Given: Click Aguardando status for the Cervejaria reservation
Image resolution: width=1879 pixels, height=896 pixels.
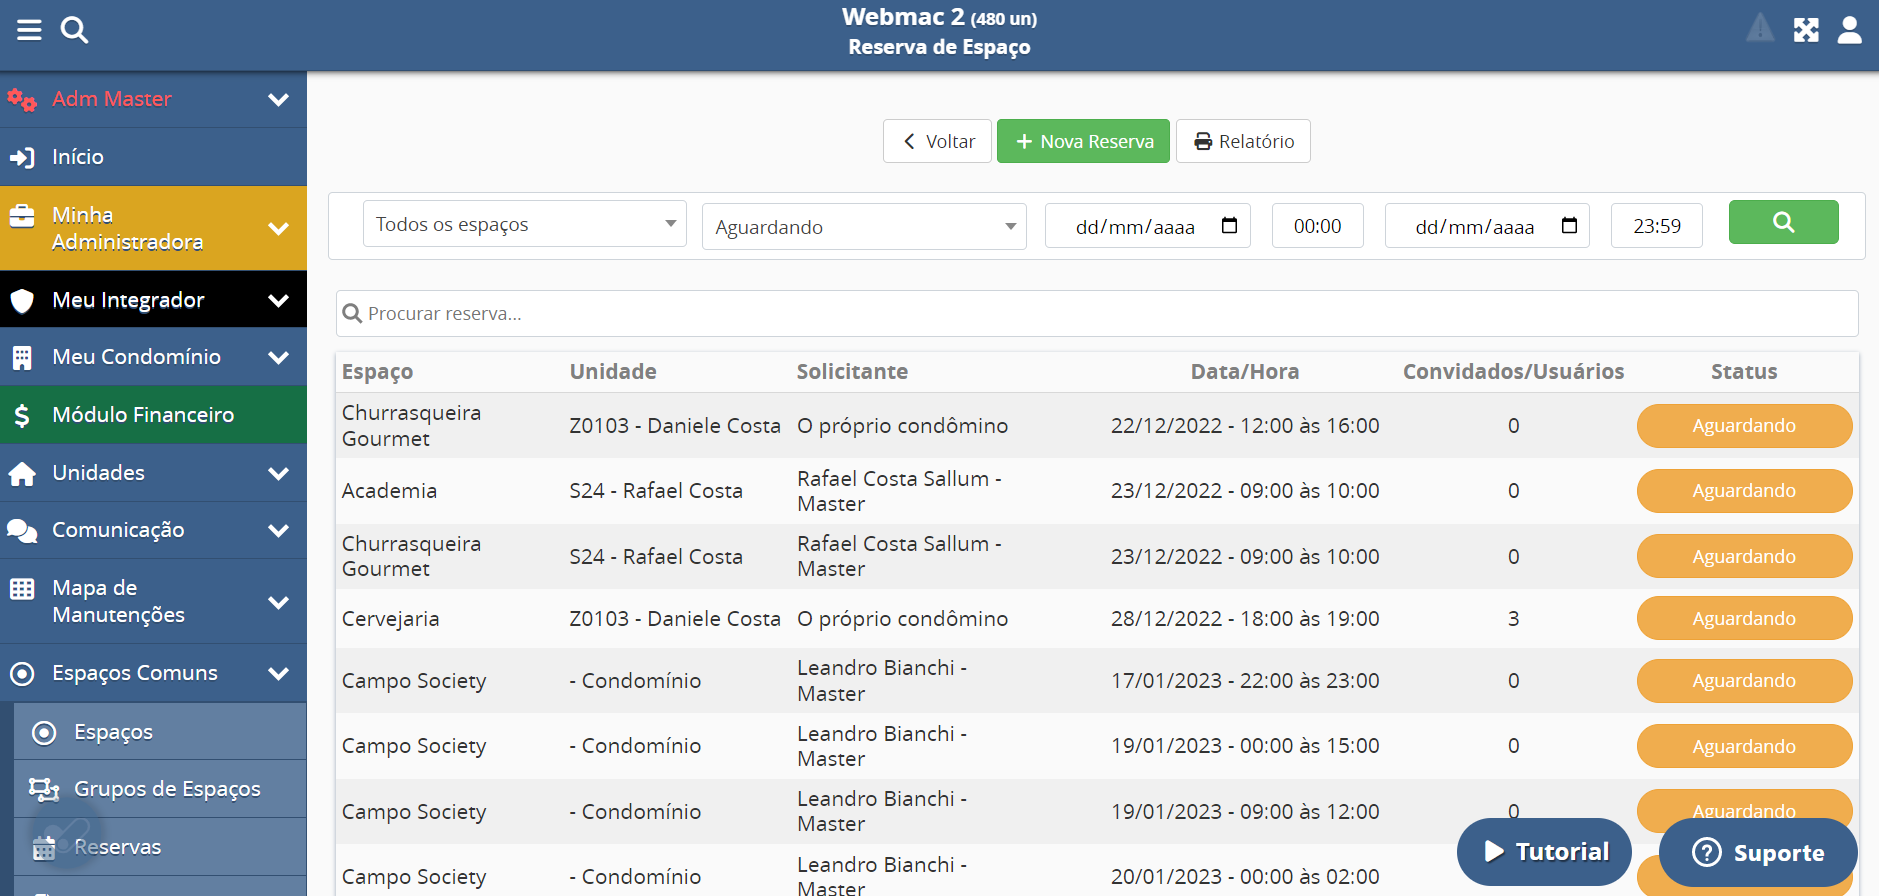Looking at the screenshot, I should [1743, 619].
